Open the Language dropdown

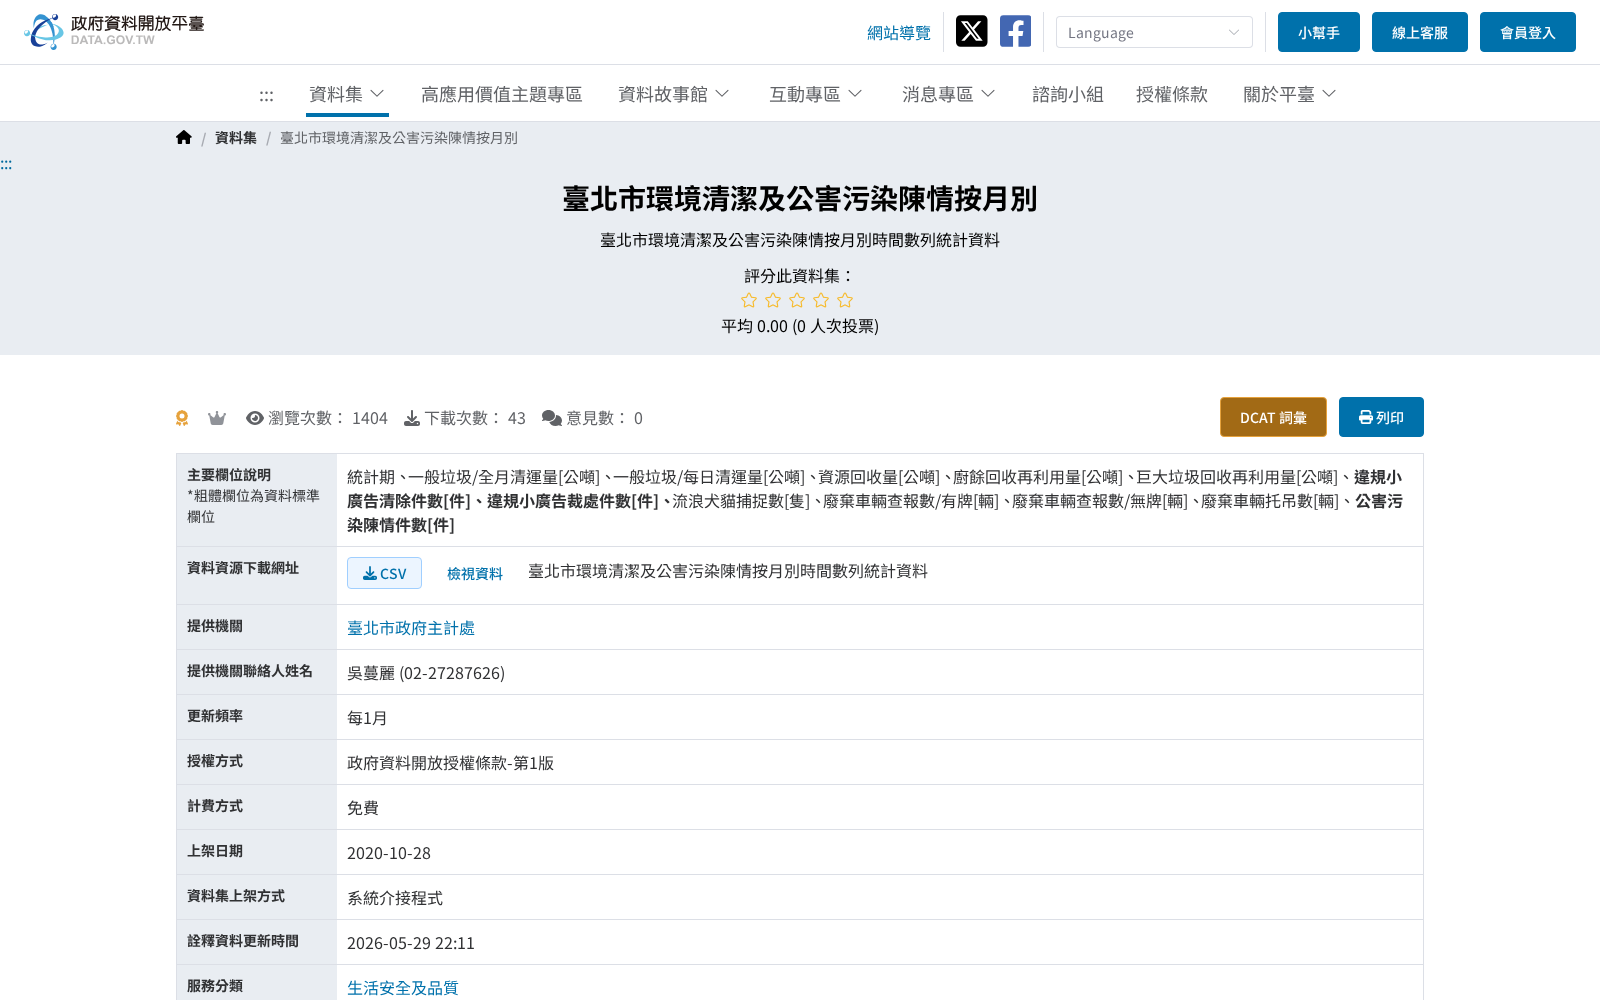tap(1154, 32)
